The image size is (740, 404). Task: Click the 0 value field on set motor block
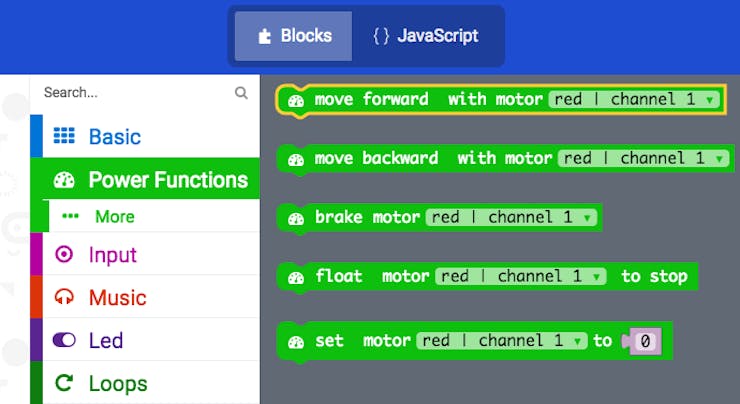click(645, 341)
